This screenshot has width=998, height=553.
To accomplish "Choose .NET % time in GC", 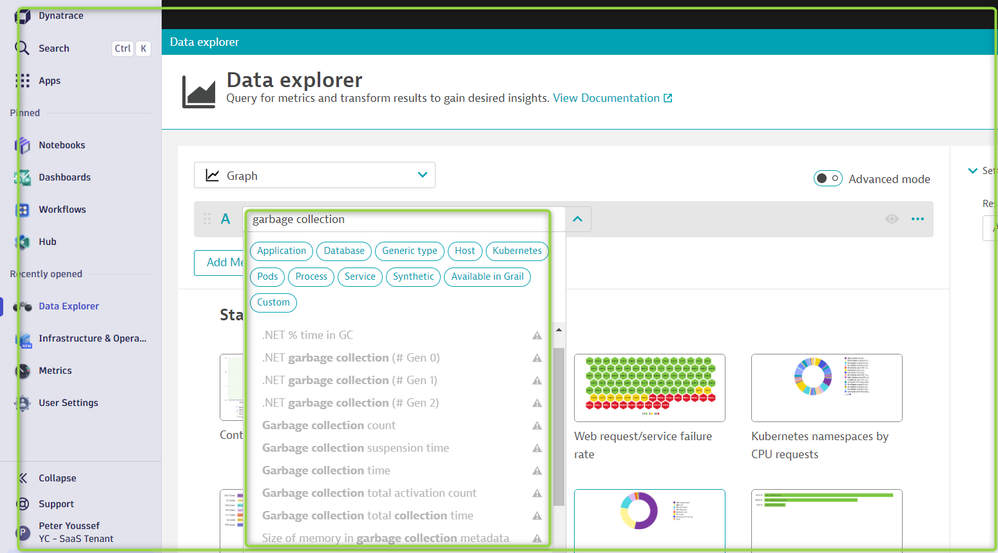I will [x=307, y=335].
